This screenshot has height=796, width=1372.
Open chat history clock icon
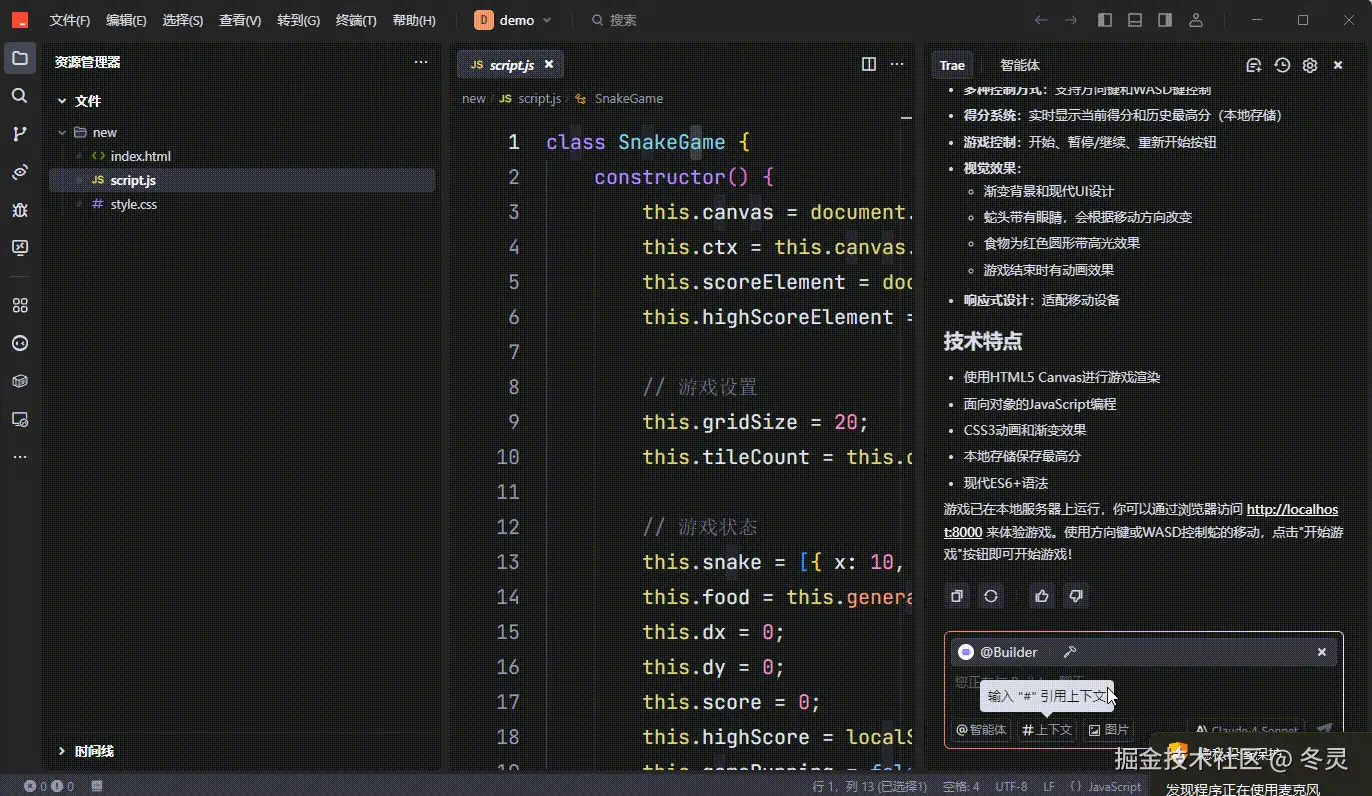[x=1282, y=65]
